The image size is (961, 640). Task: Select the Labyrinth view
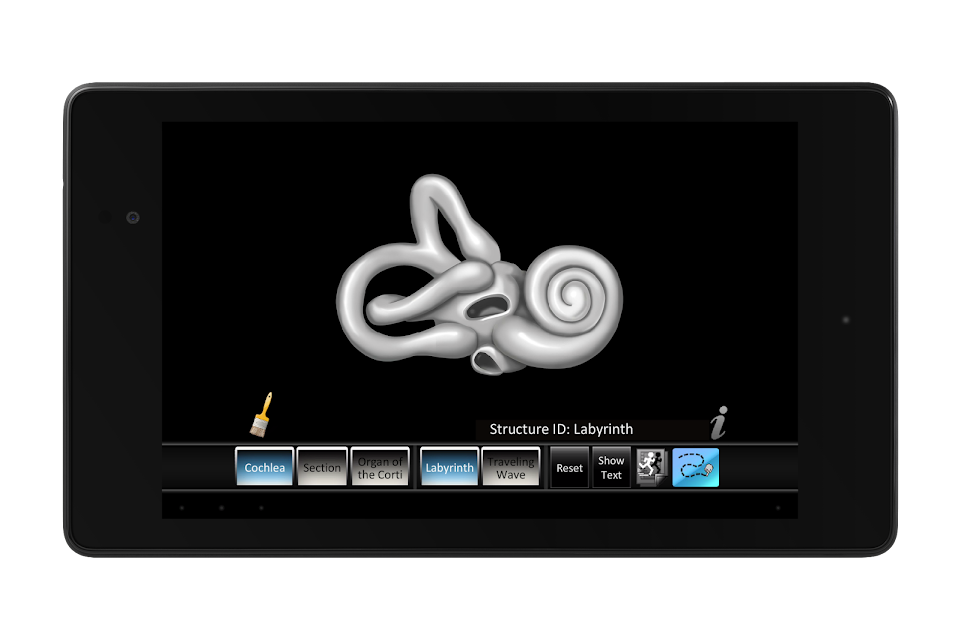449,467
